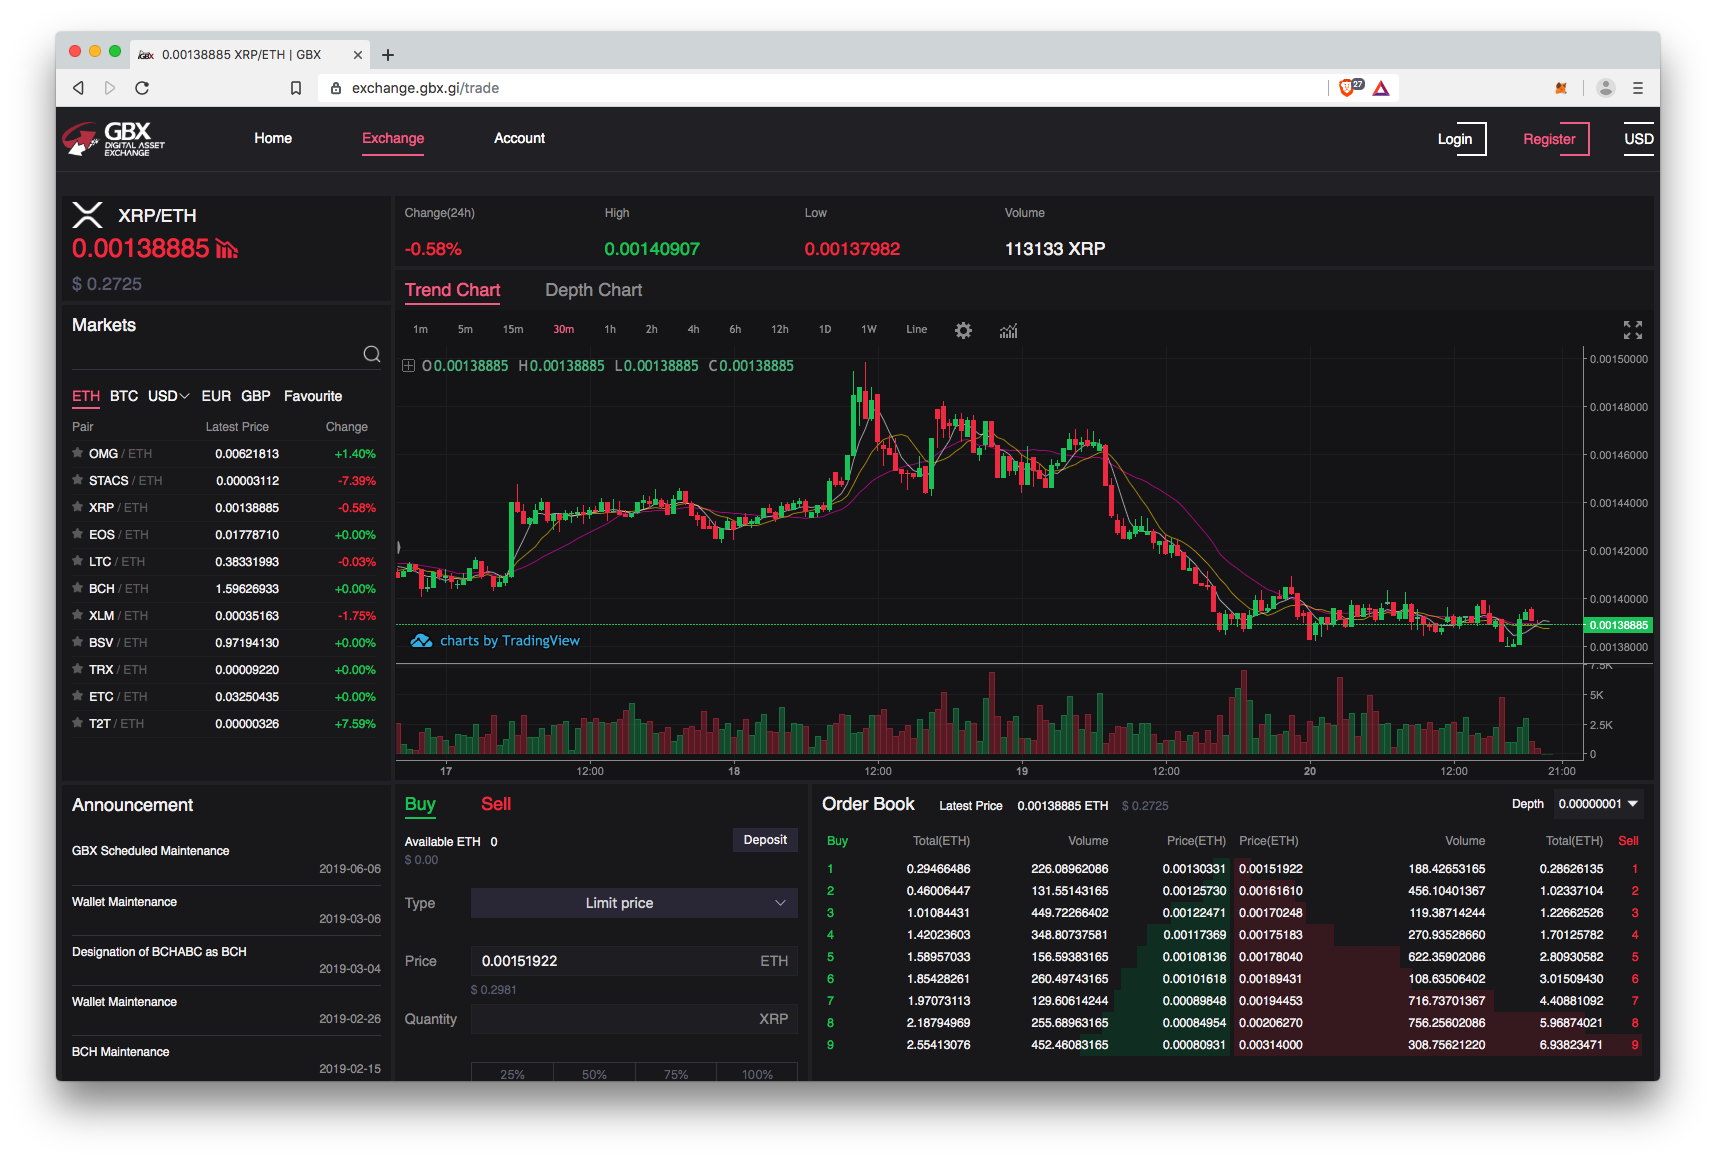
Task: Open the browser hamburger menu
Action: click(x=1638, y=88)
